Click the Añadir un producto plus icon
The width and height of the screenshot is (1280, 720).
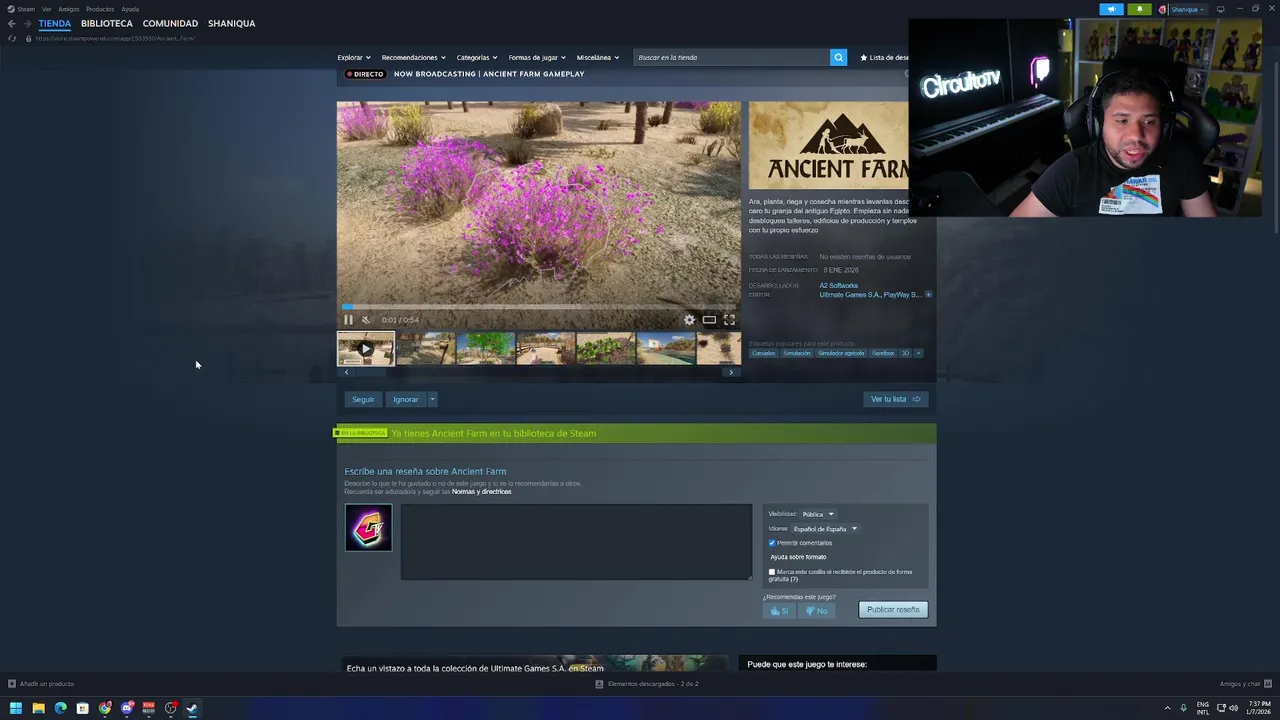tap(12, 684)
